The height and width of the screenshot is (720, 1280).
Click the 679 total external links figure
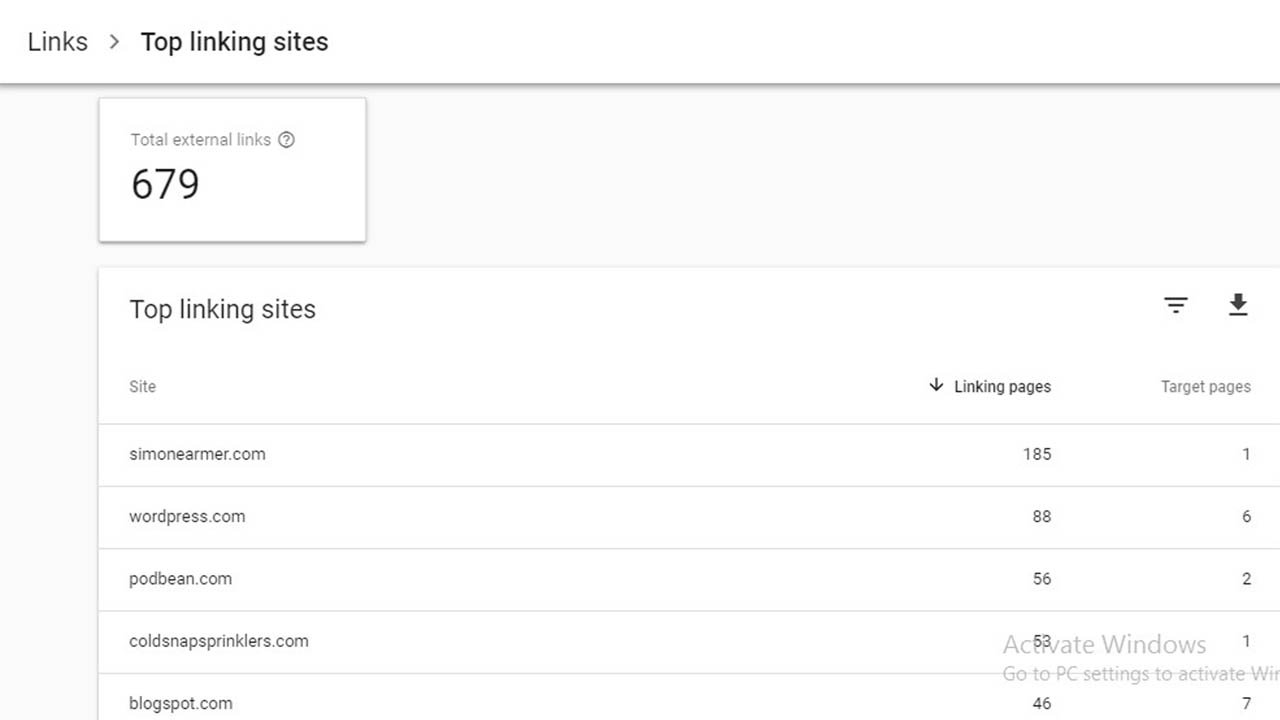point(163,184)
